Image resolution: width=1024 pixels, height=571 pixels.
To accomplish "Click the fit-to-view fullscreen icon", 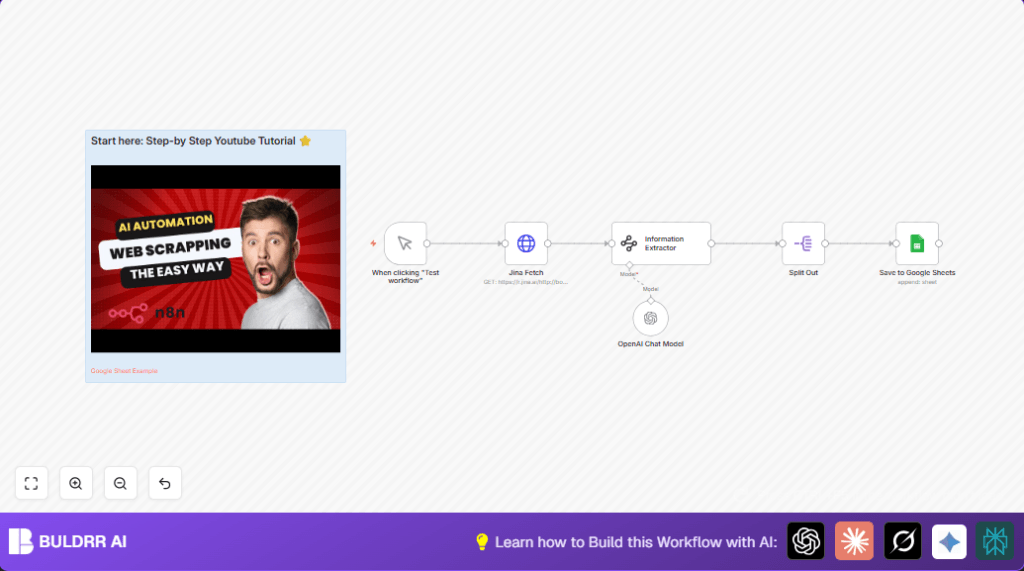I will tap(31, 483).
